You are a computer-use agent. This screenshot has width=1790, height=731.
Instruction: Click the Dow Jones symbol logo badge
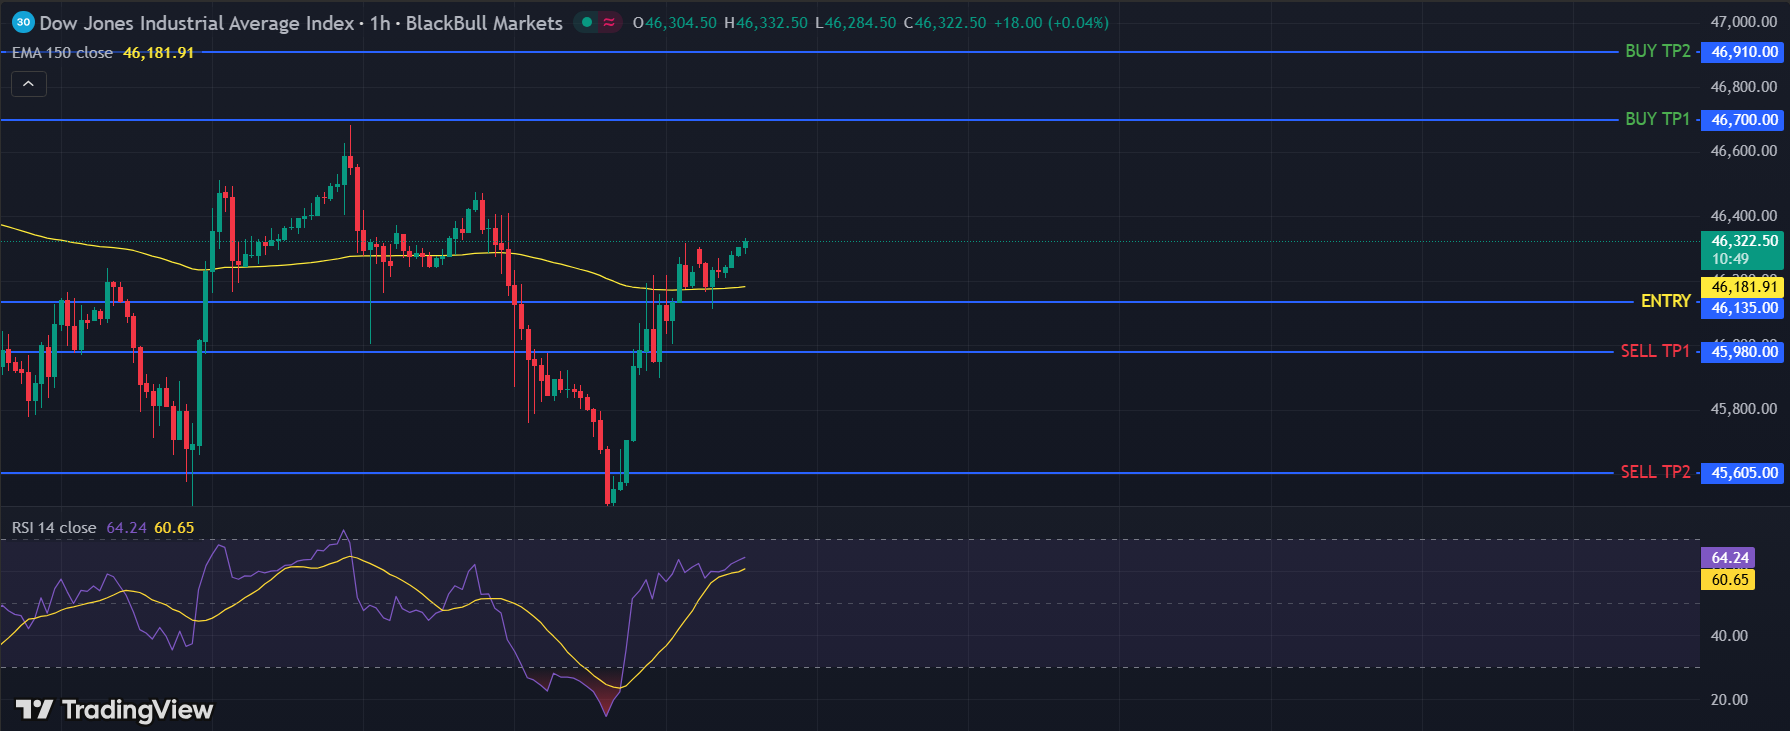click(23, 22)
